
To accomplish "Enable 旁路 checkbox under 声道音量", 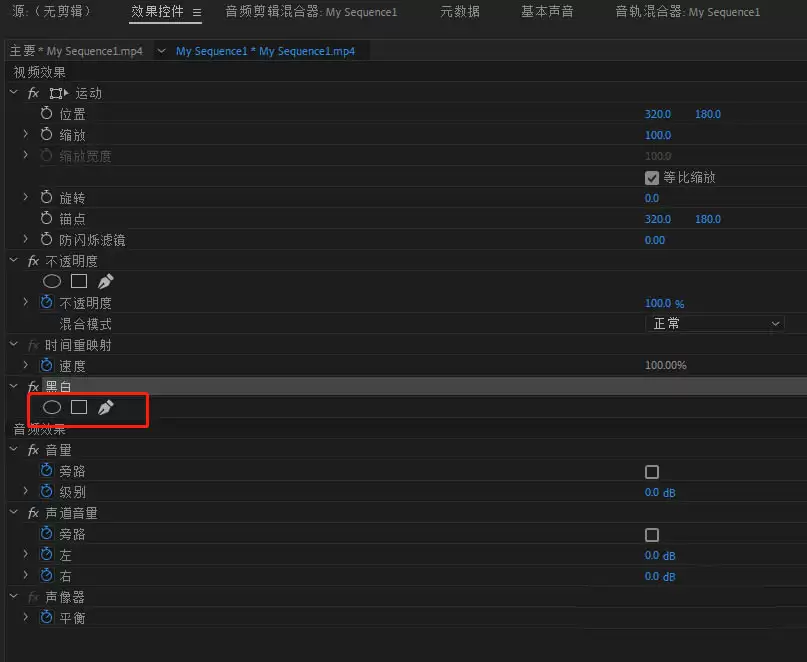I will [652, 535].
